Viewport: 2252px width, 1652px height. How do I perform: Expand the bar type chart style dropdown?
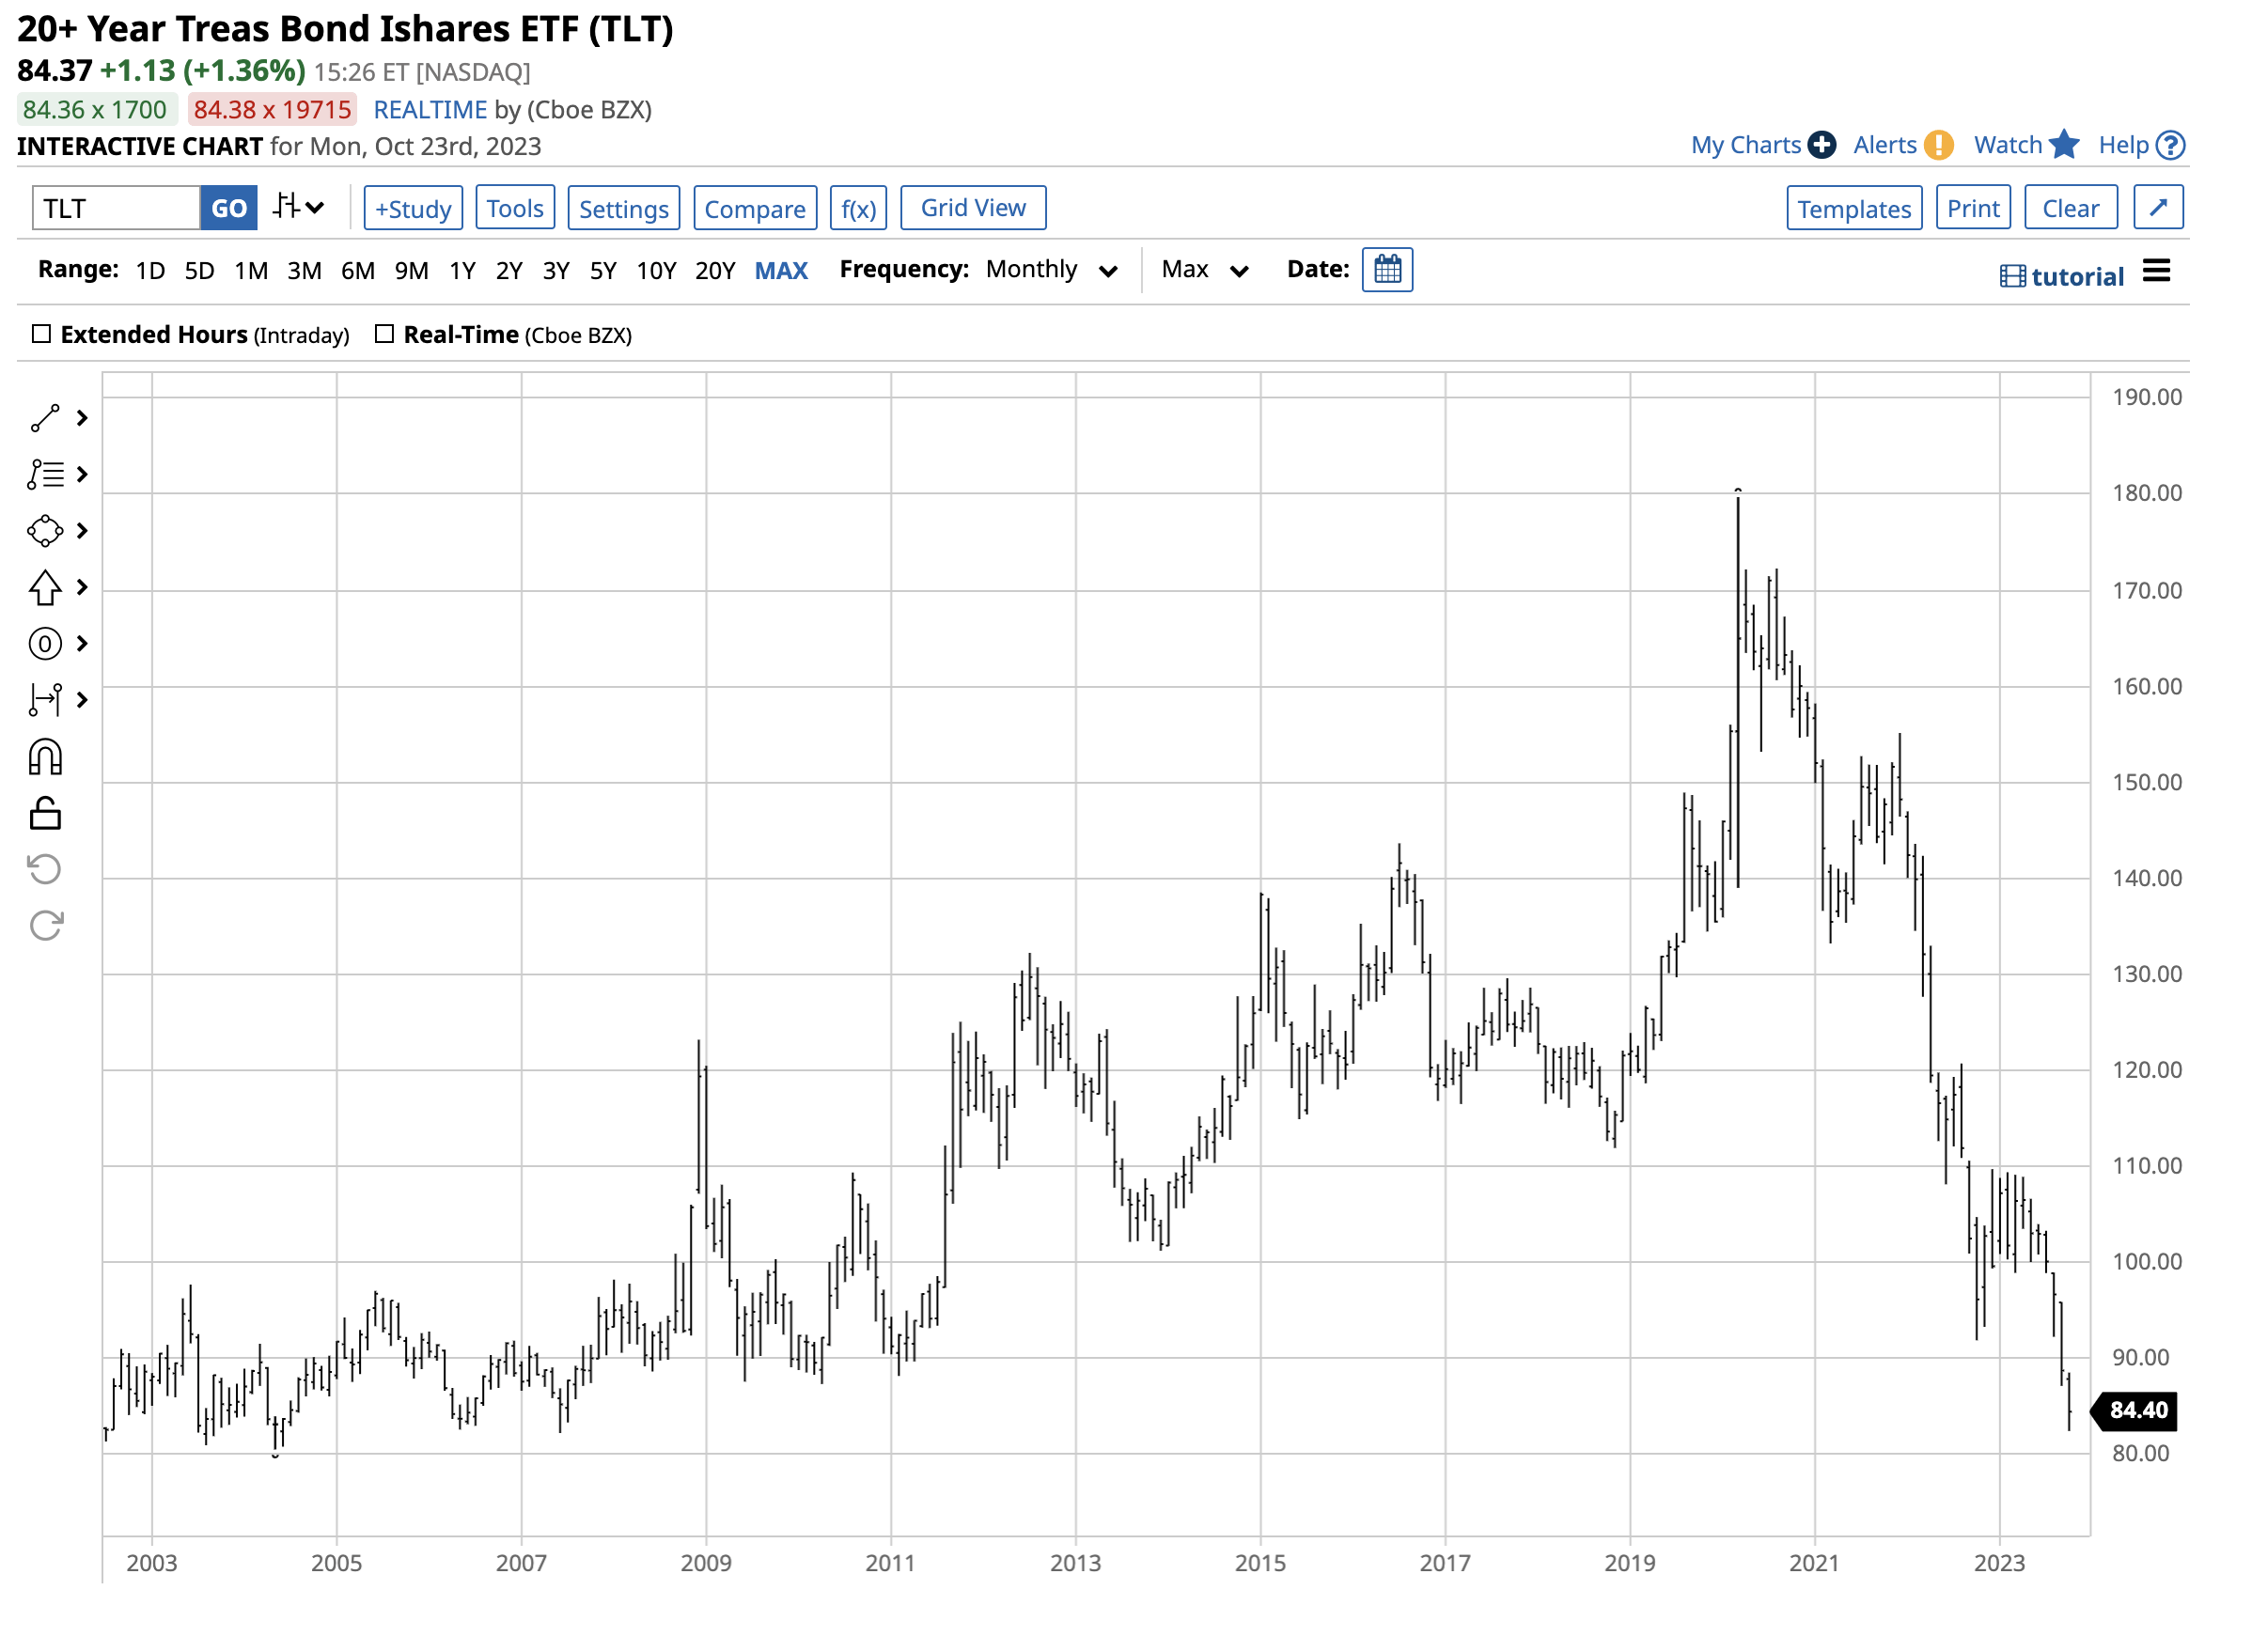[x=298, y=208]
